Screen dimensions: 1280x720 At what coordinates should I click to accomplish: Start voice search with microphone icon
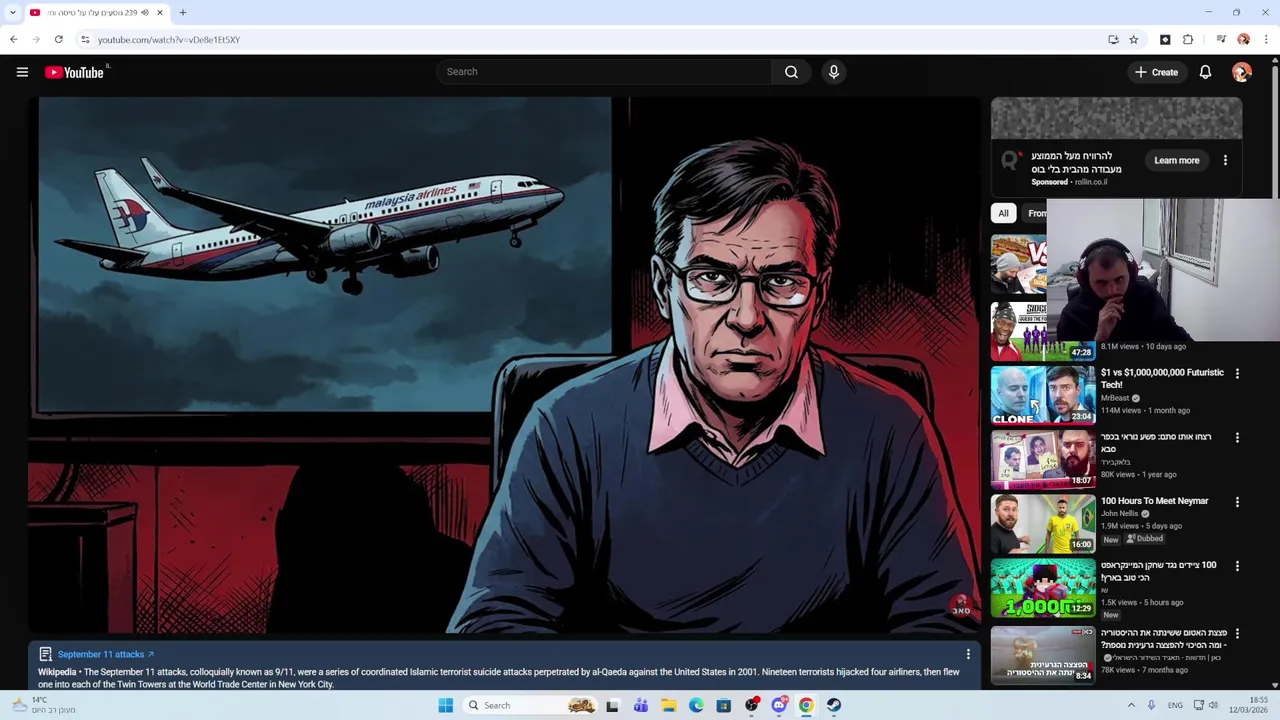click(833, 72)
